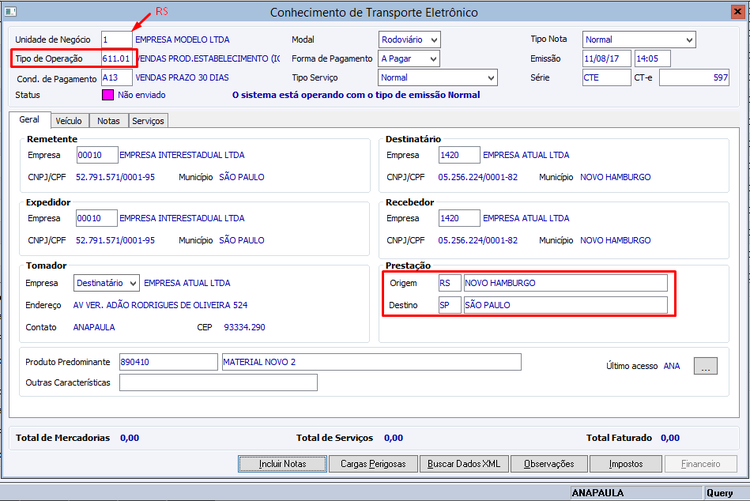Screen dimensions: 750x501
Task: Switch to the Notas tab
Action: tap(109, 121)
